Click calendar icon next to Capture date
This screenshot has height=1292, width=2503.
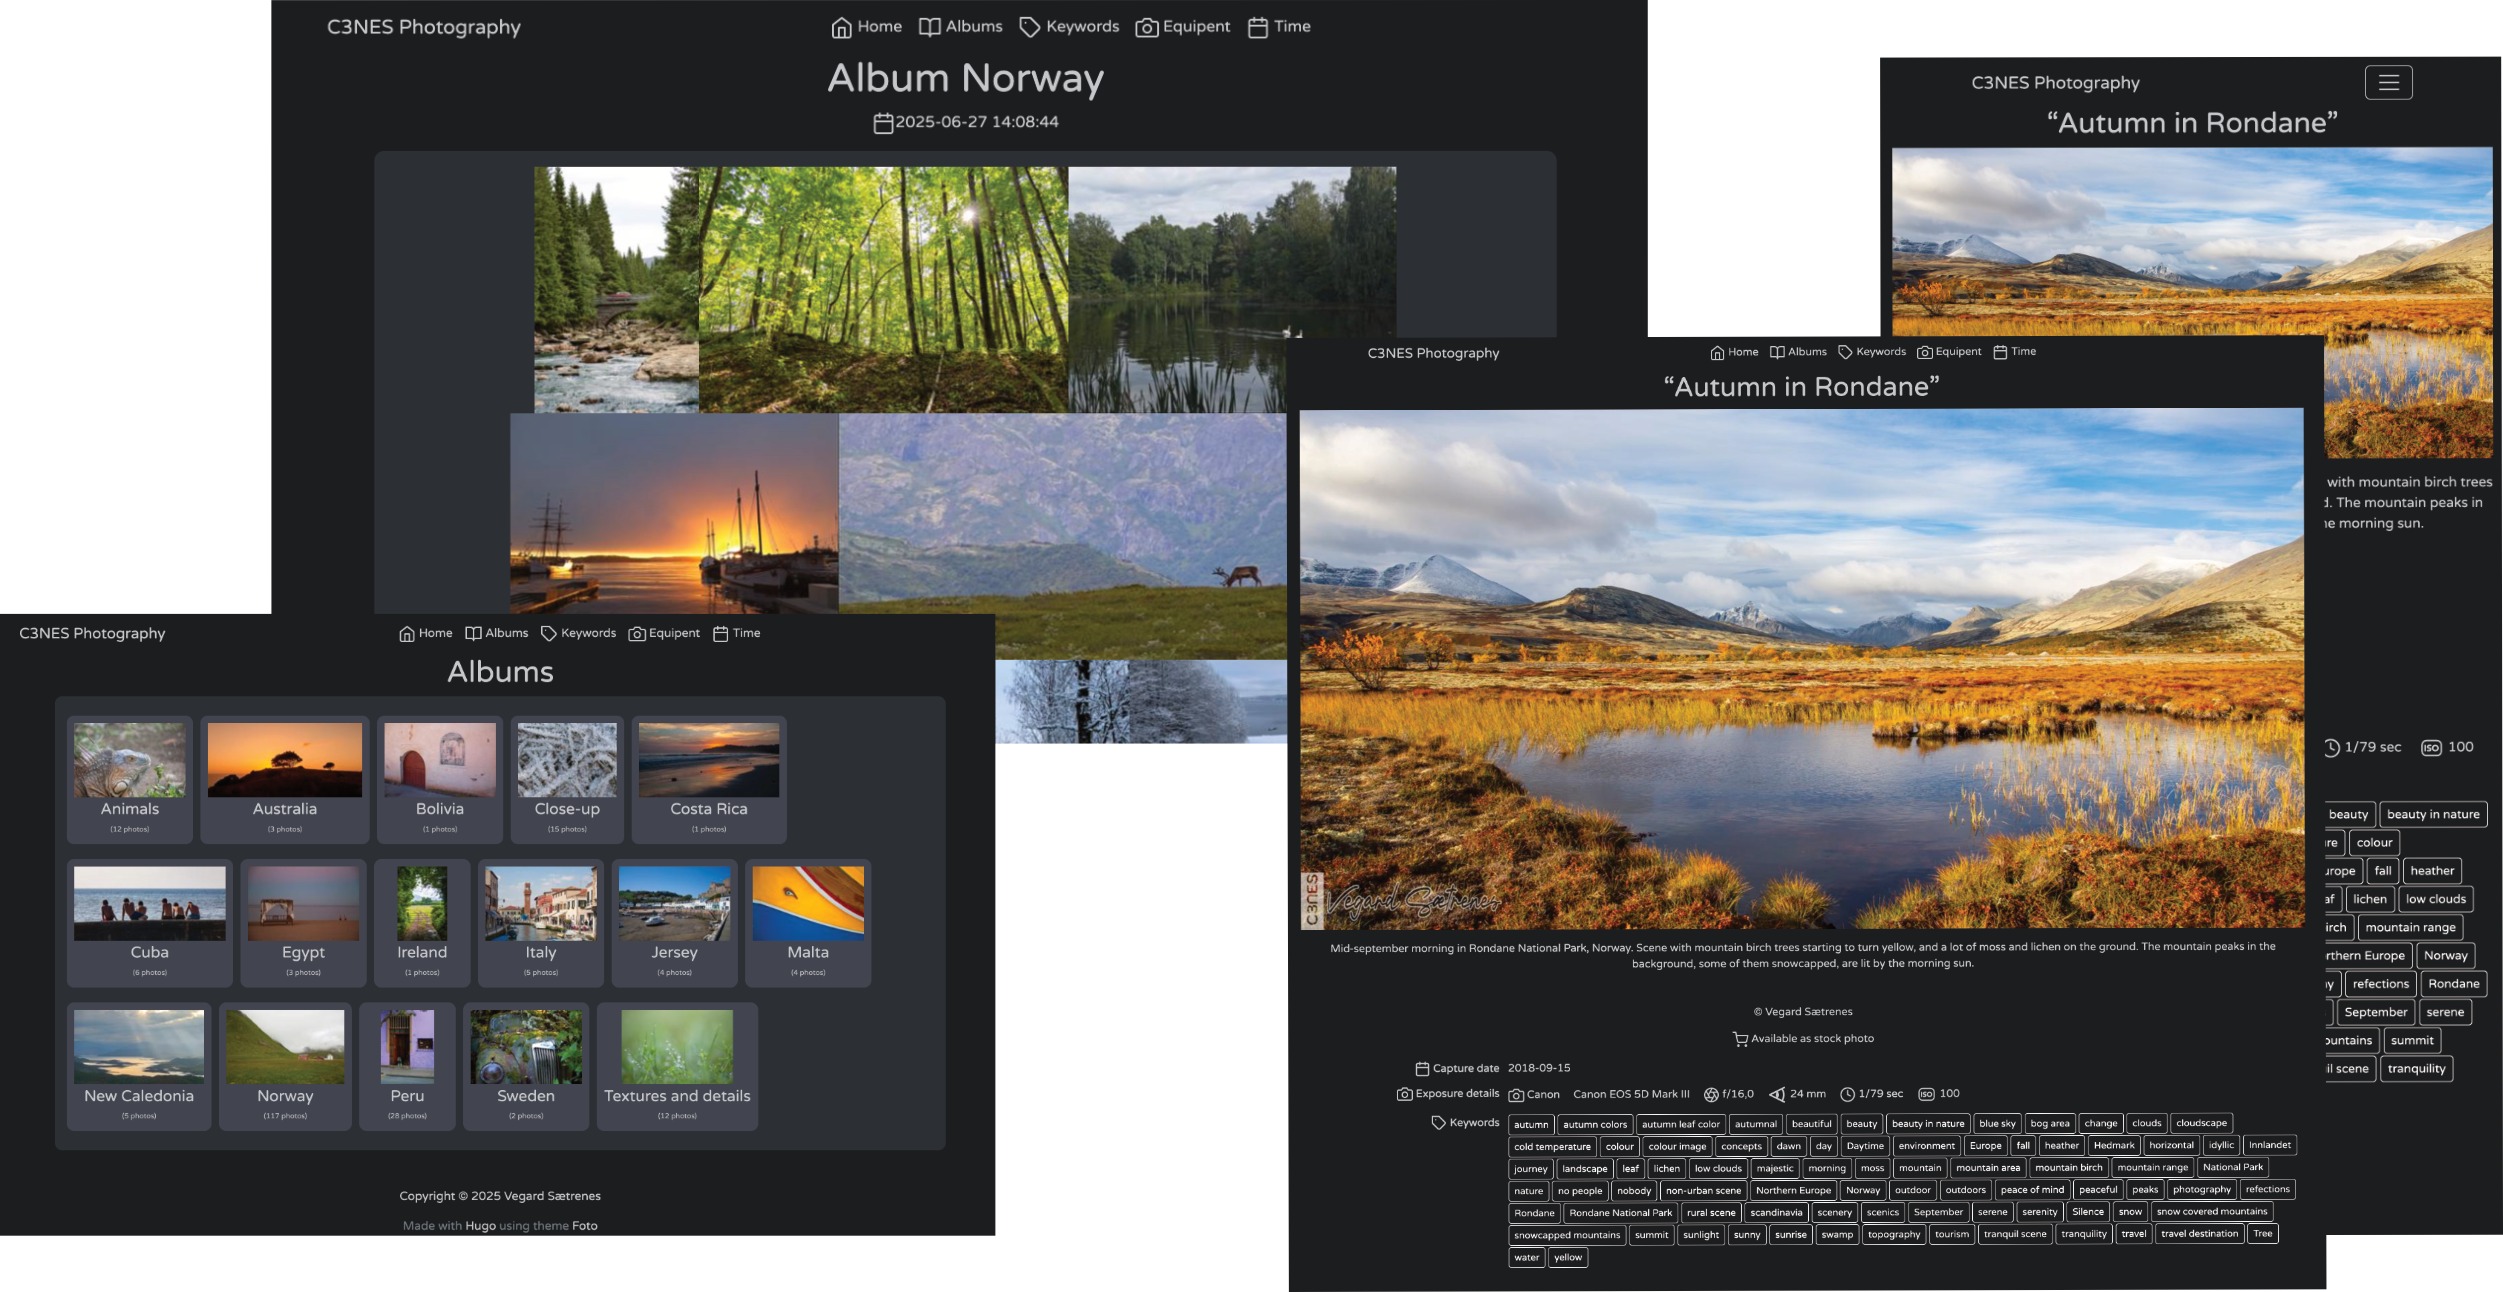coord(1422,1069)
